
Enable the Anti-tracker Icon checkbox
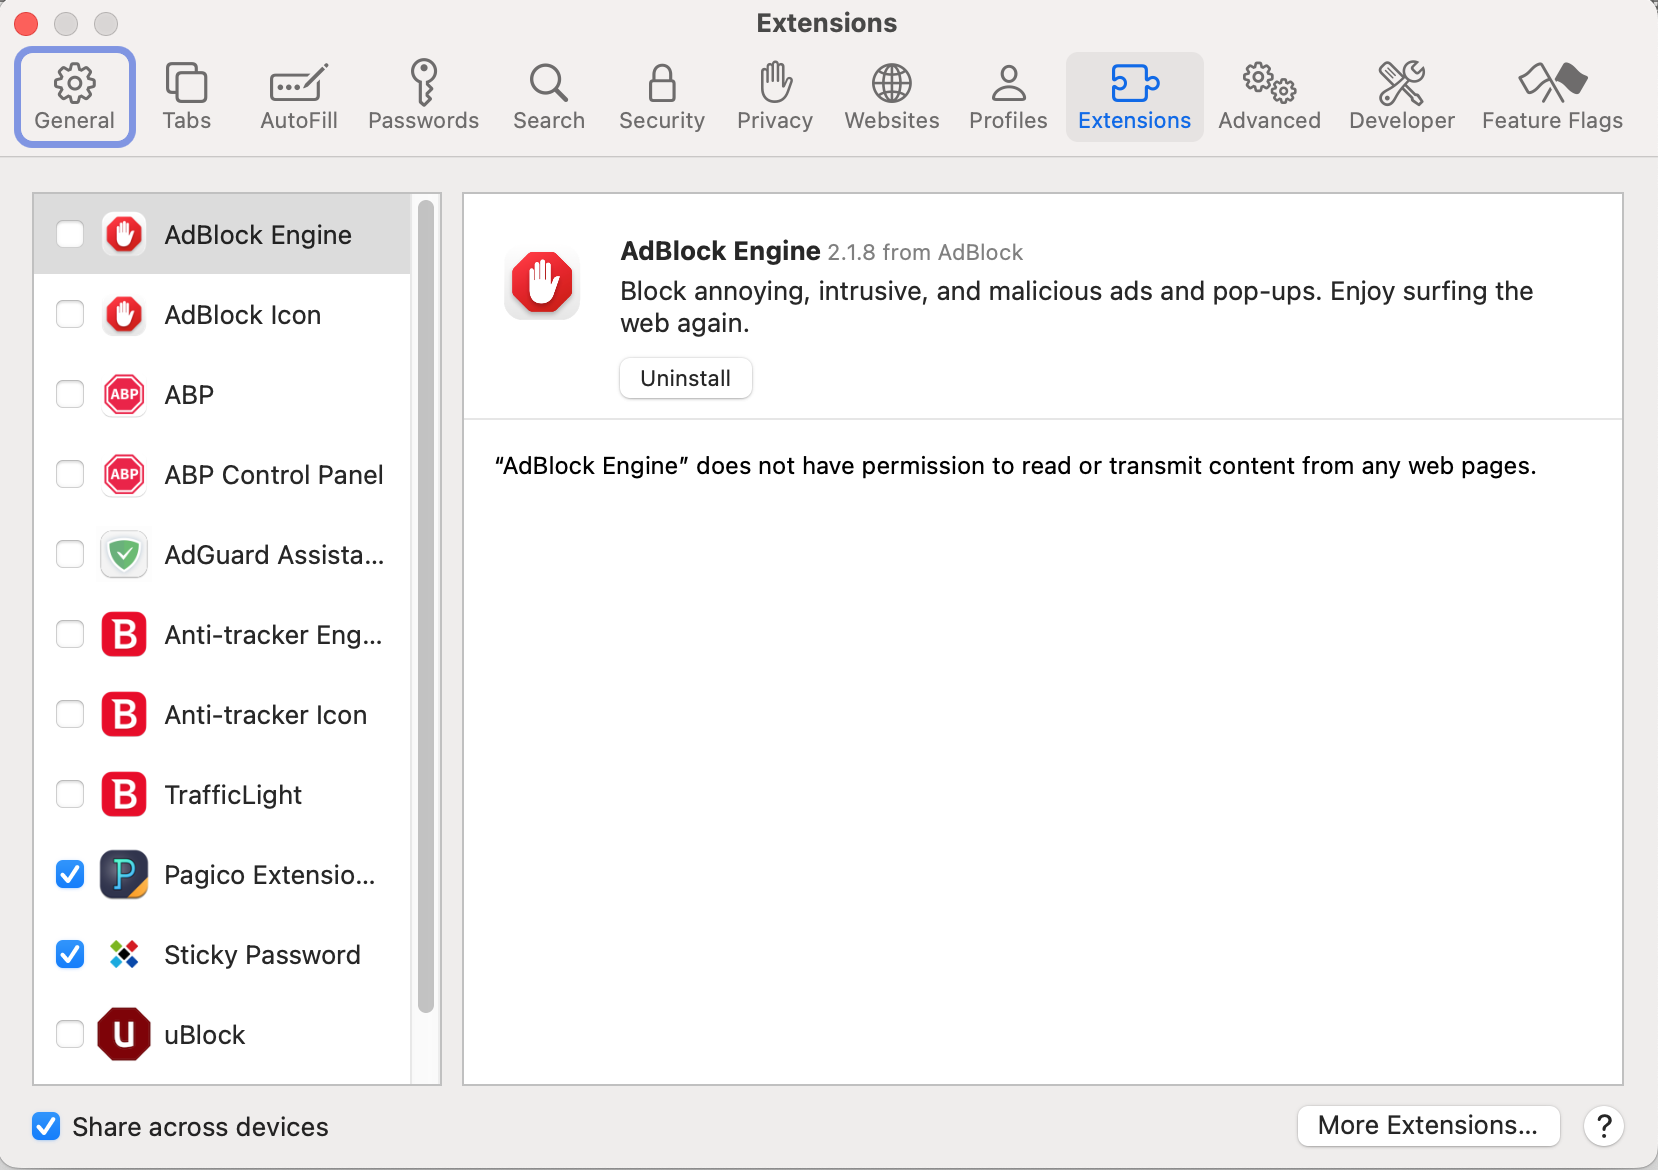tap(70, 714)
